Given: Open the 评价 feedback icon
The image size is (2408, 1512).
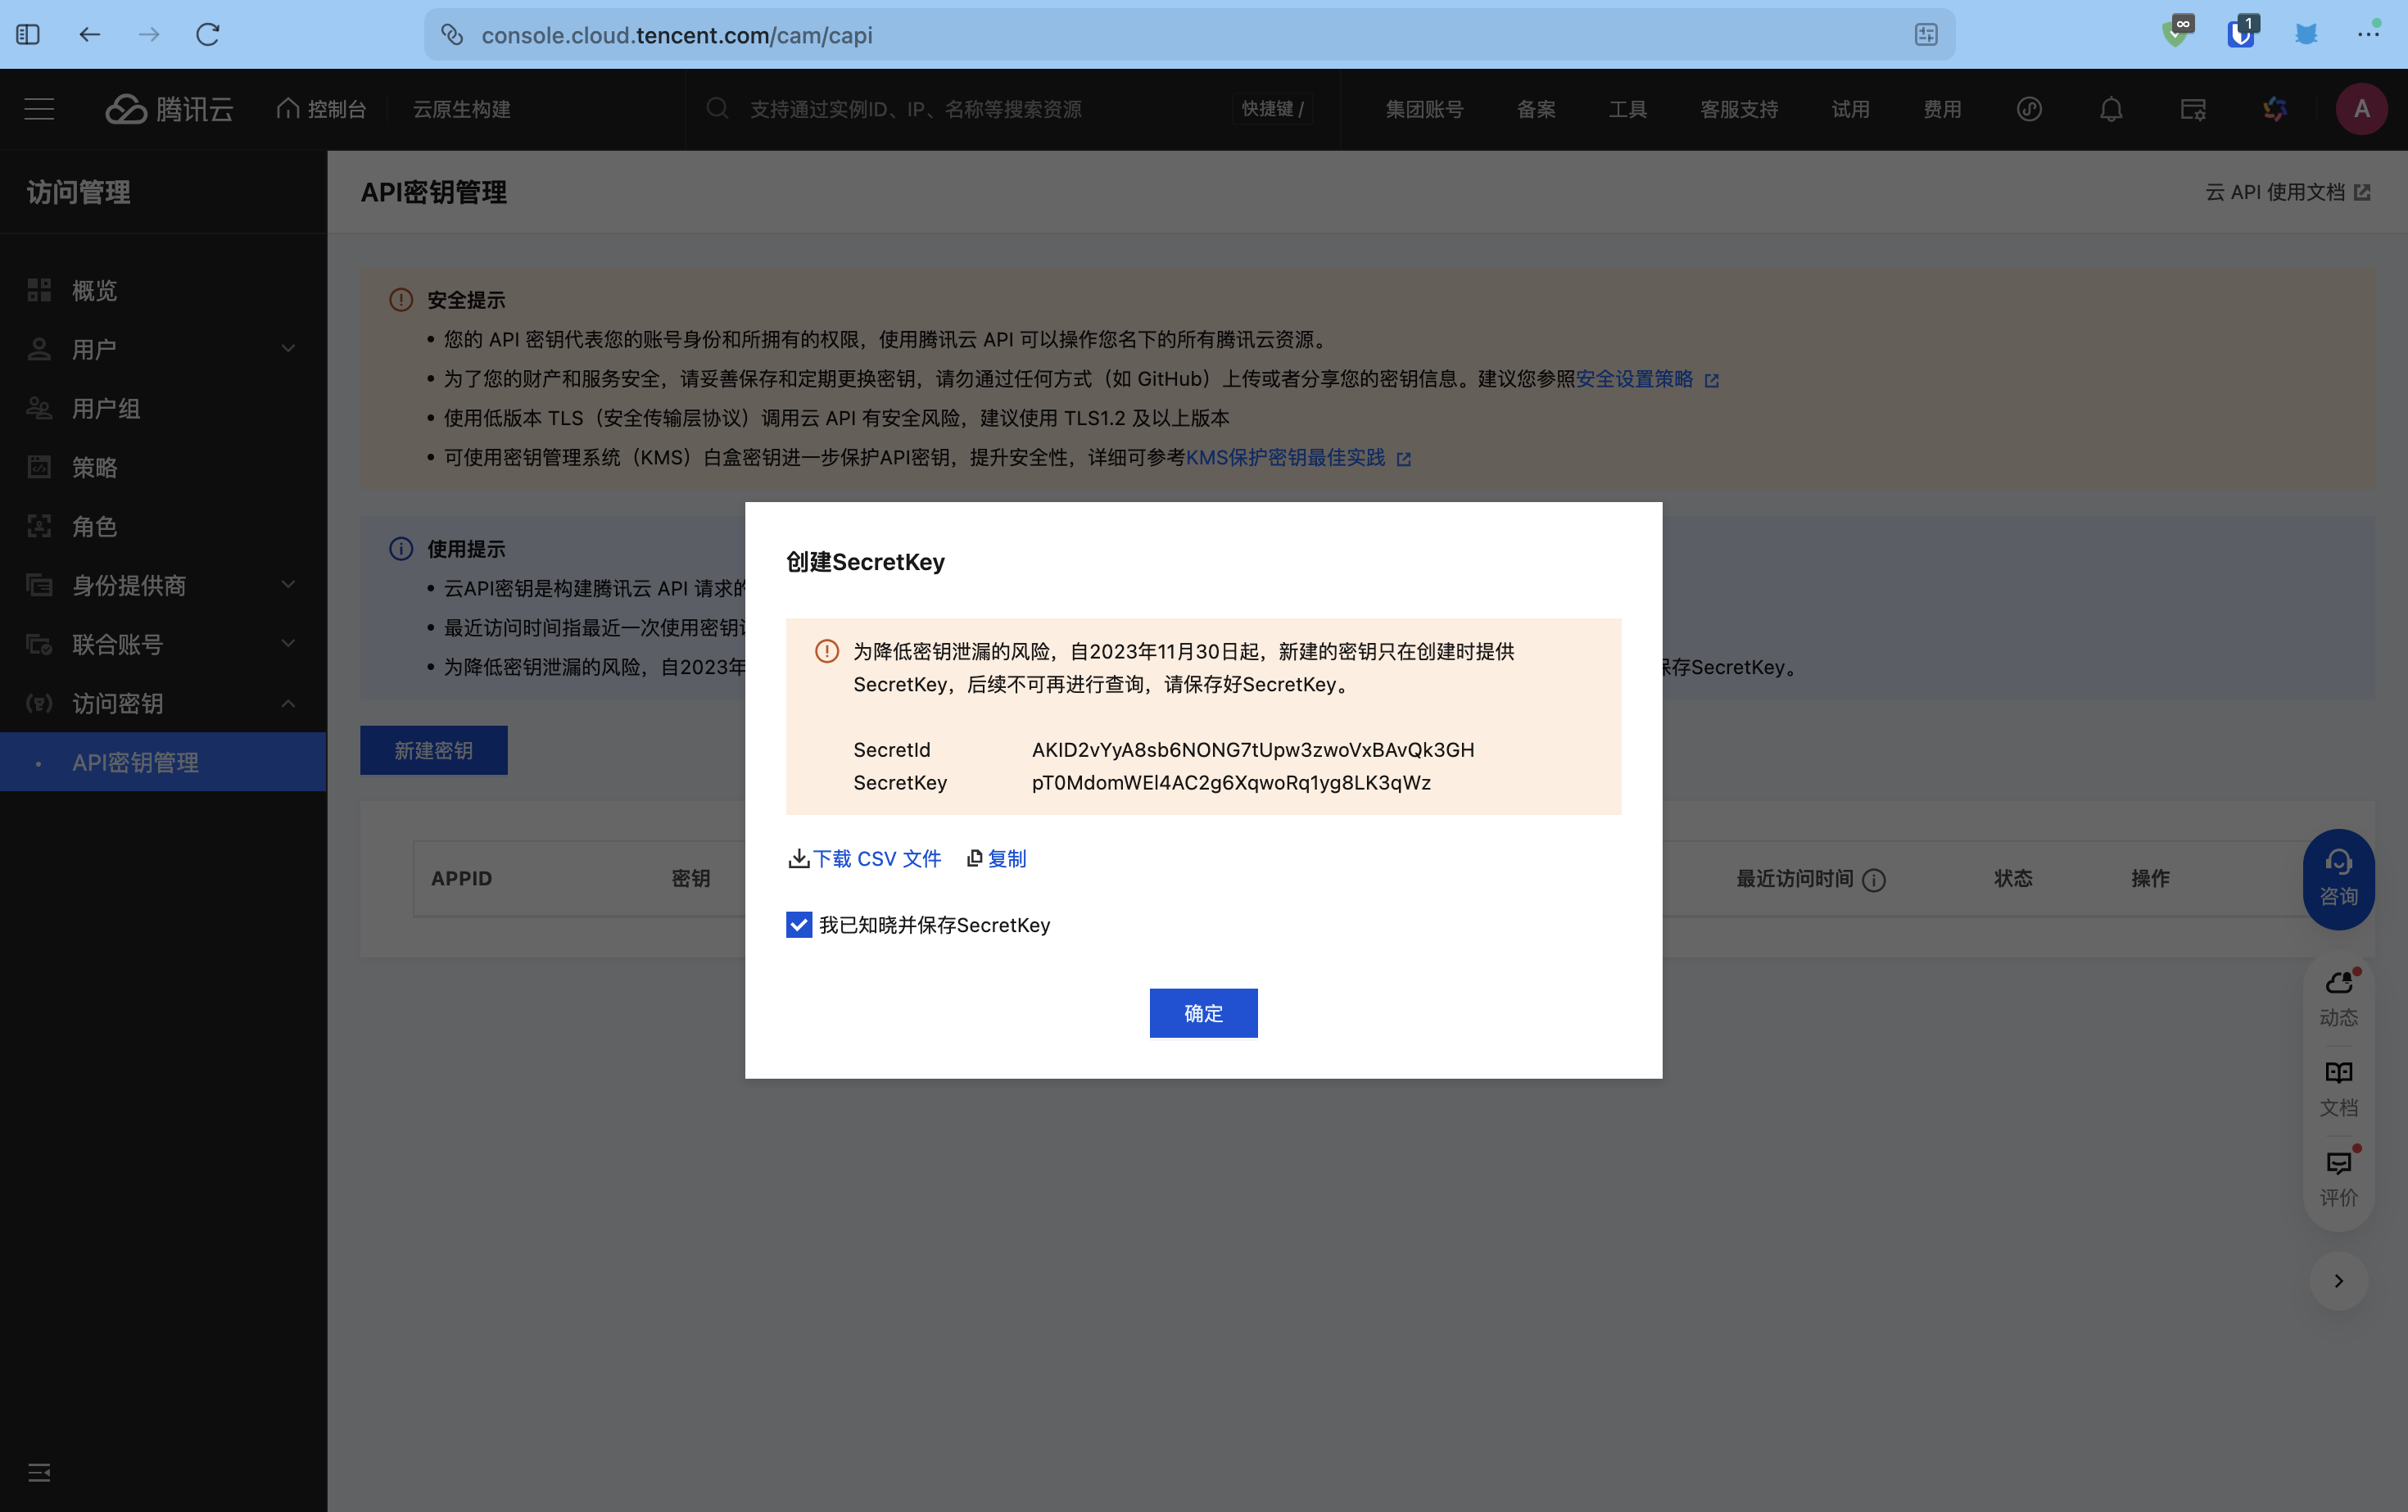Looking at the screenshot, I should [2338, 1178].
